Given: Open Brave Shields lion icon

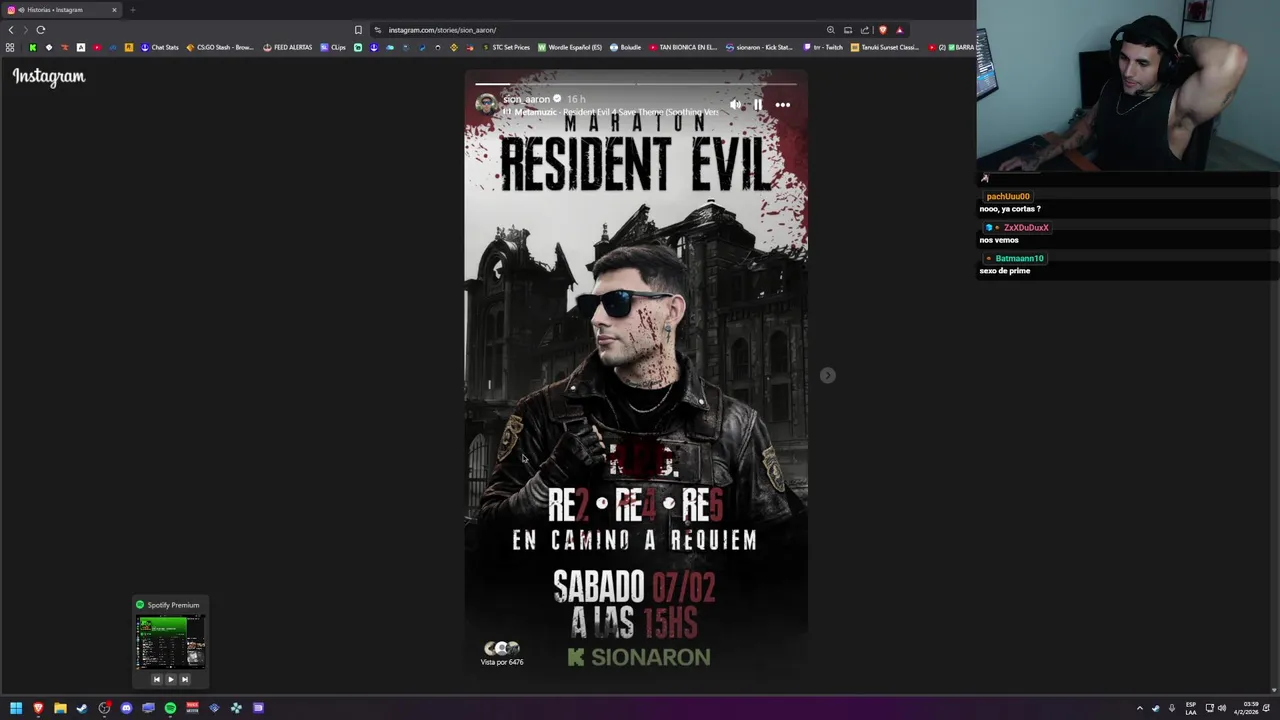Looking at the screenshot, I should coord(882,30).
